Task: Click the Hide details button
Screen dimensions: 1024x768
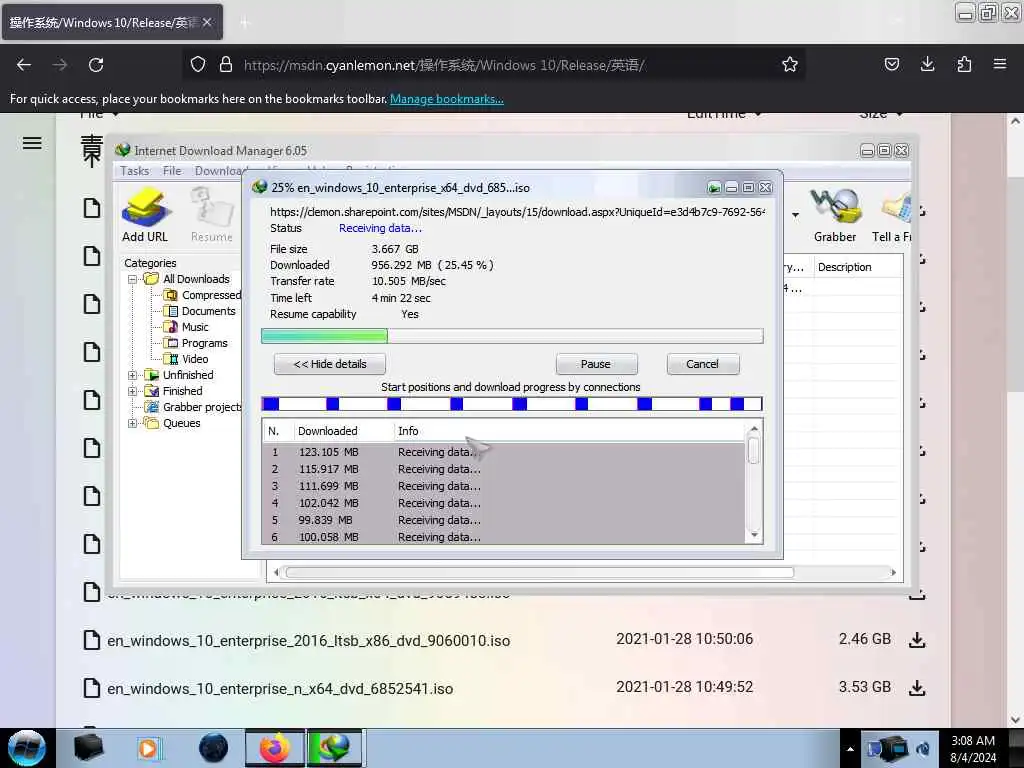Action: coord(330,364)
